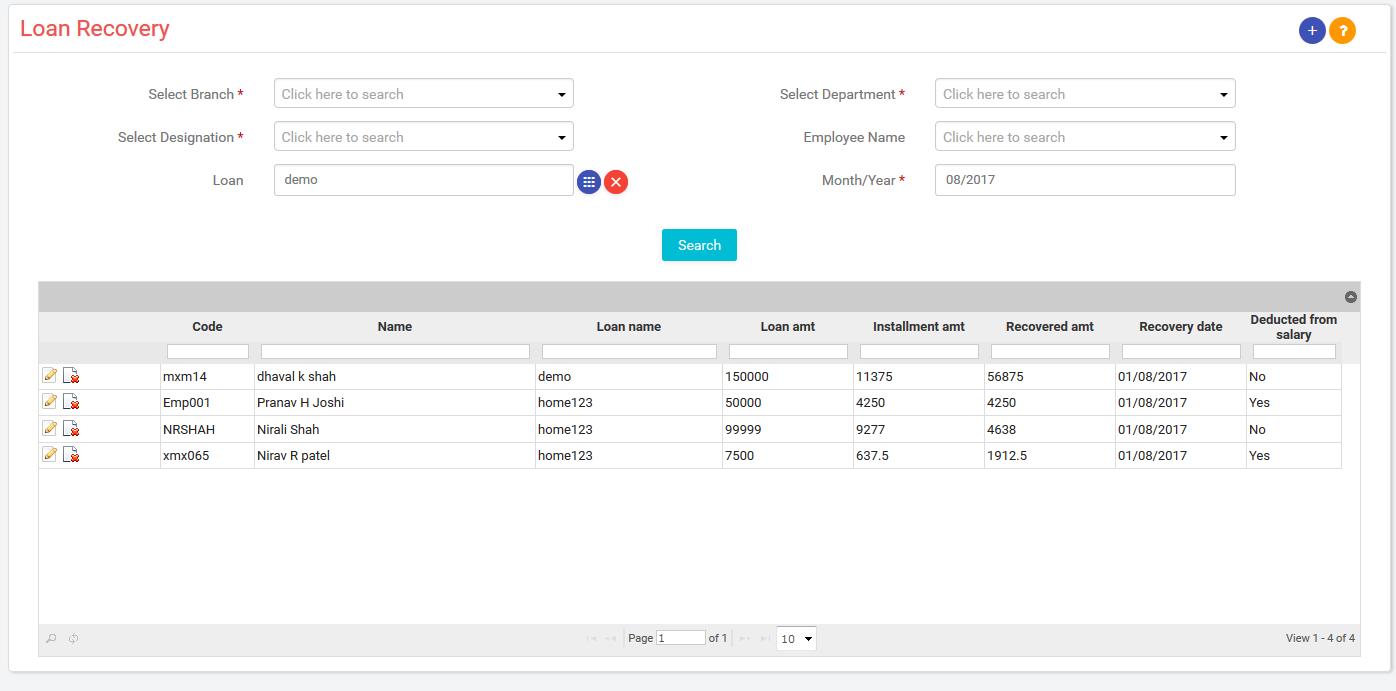Clear the loan field with red X icon
Viewport: 1396px width, 691px height.
coord(616,182)
